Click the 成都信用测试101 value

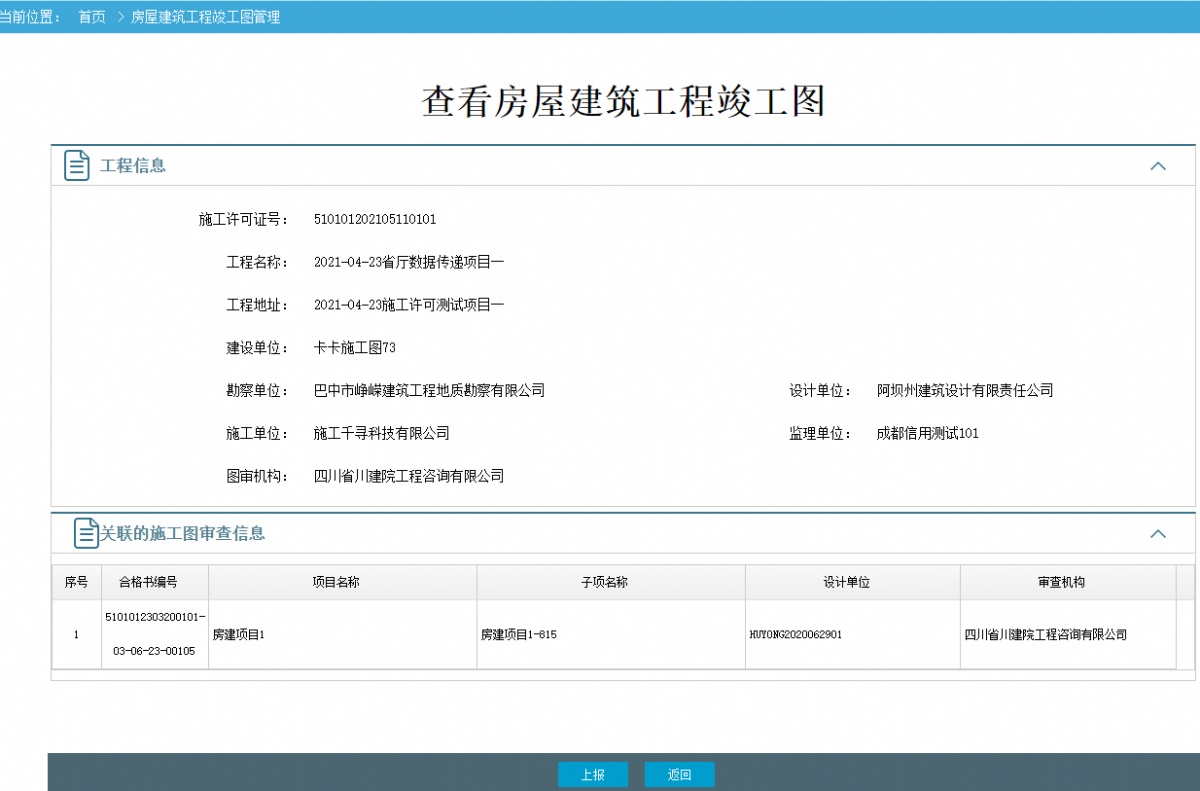click(928, 434)
